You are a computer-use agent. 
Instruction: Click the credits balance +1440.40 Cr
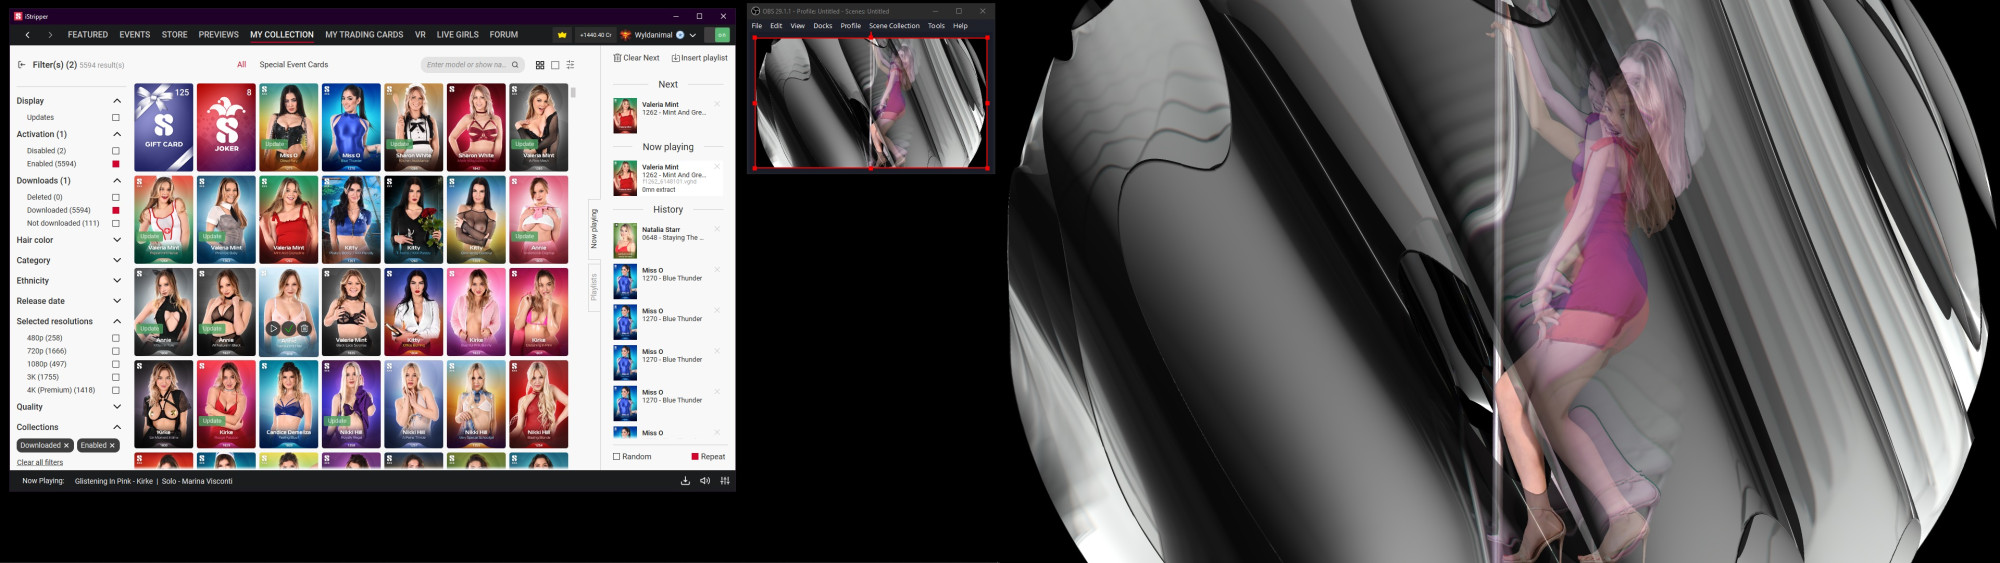(x=595, y=35)
